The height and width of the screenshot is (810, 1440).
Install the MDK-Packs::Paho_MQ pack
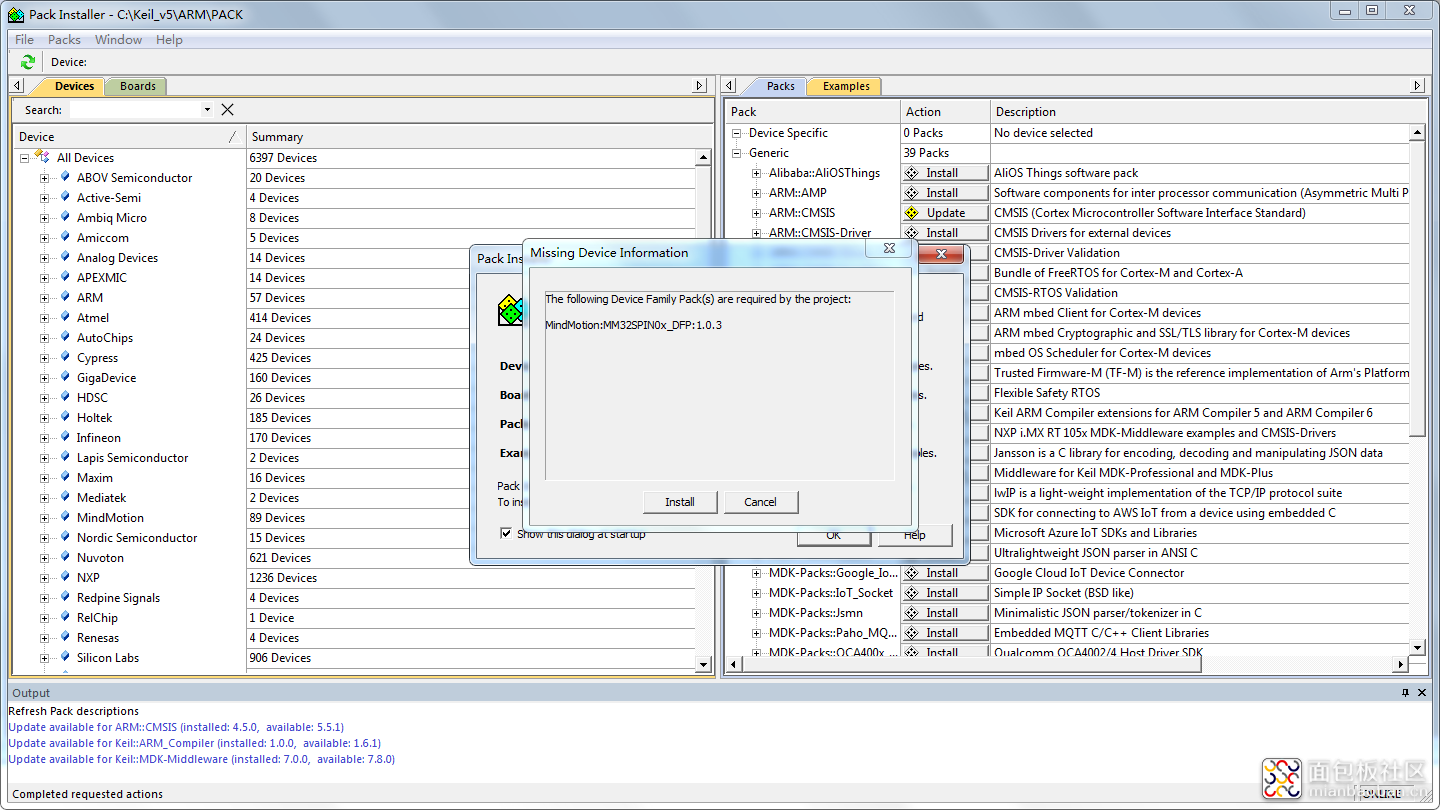(x=945, y=633)
